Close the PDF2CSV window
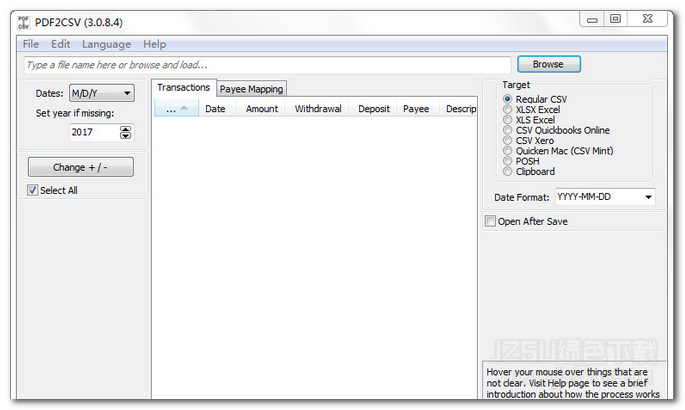This screenshot has width=685, height=410. [647, 19]
